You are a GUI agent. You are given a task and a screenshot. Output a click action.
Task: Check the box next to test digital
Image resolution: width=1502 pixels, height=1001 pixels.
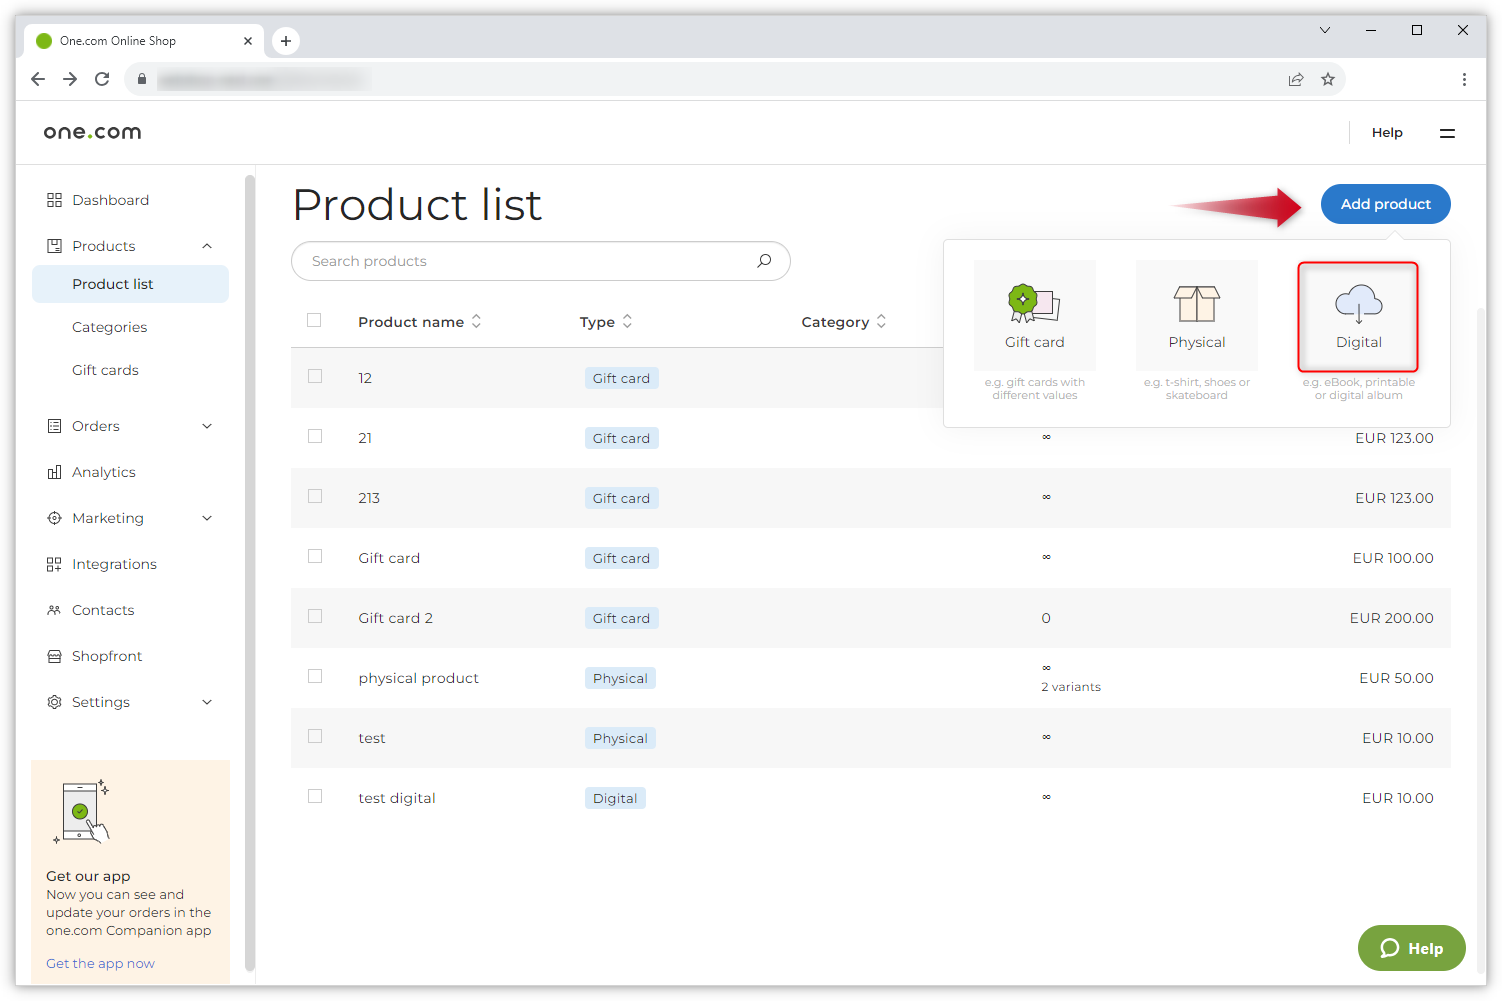315,797
